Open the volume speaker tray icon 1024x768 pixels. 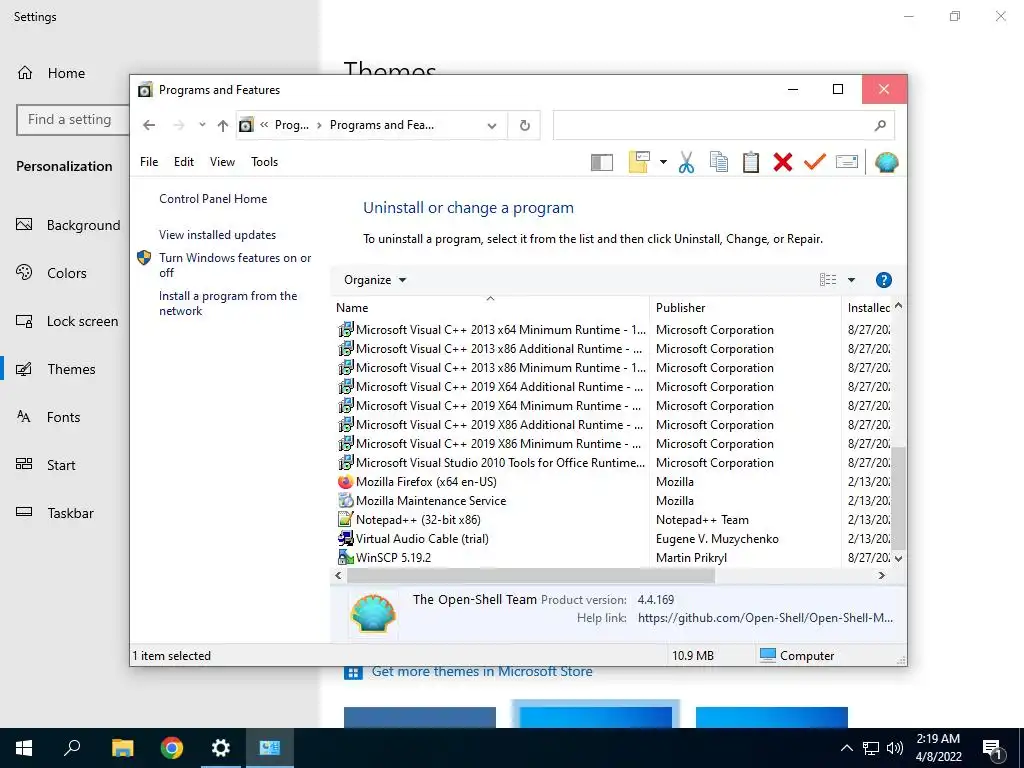[895, 748]
